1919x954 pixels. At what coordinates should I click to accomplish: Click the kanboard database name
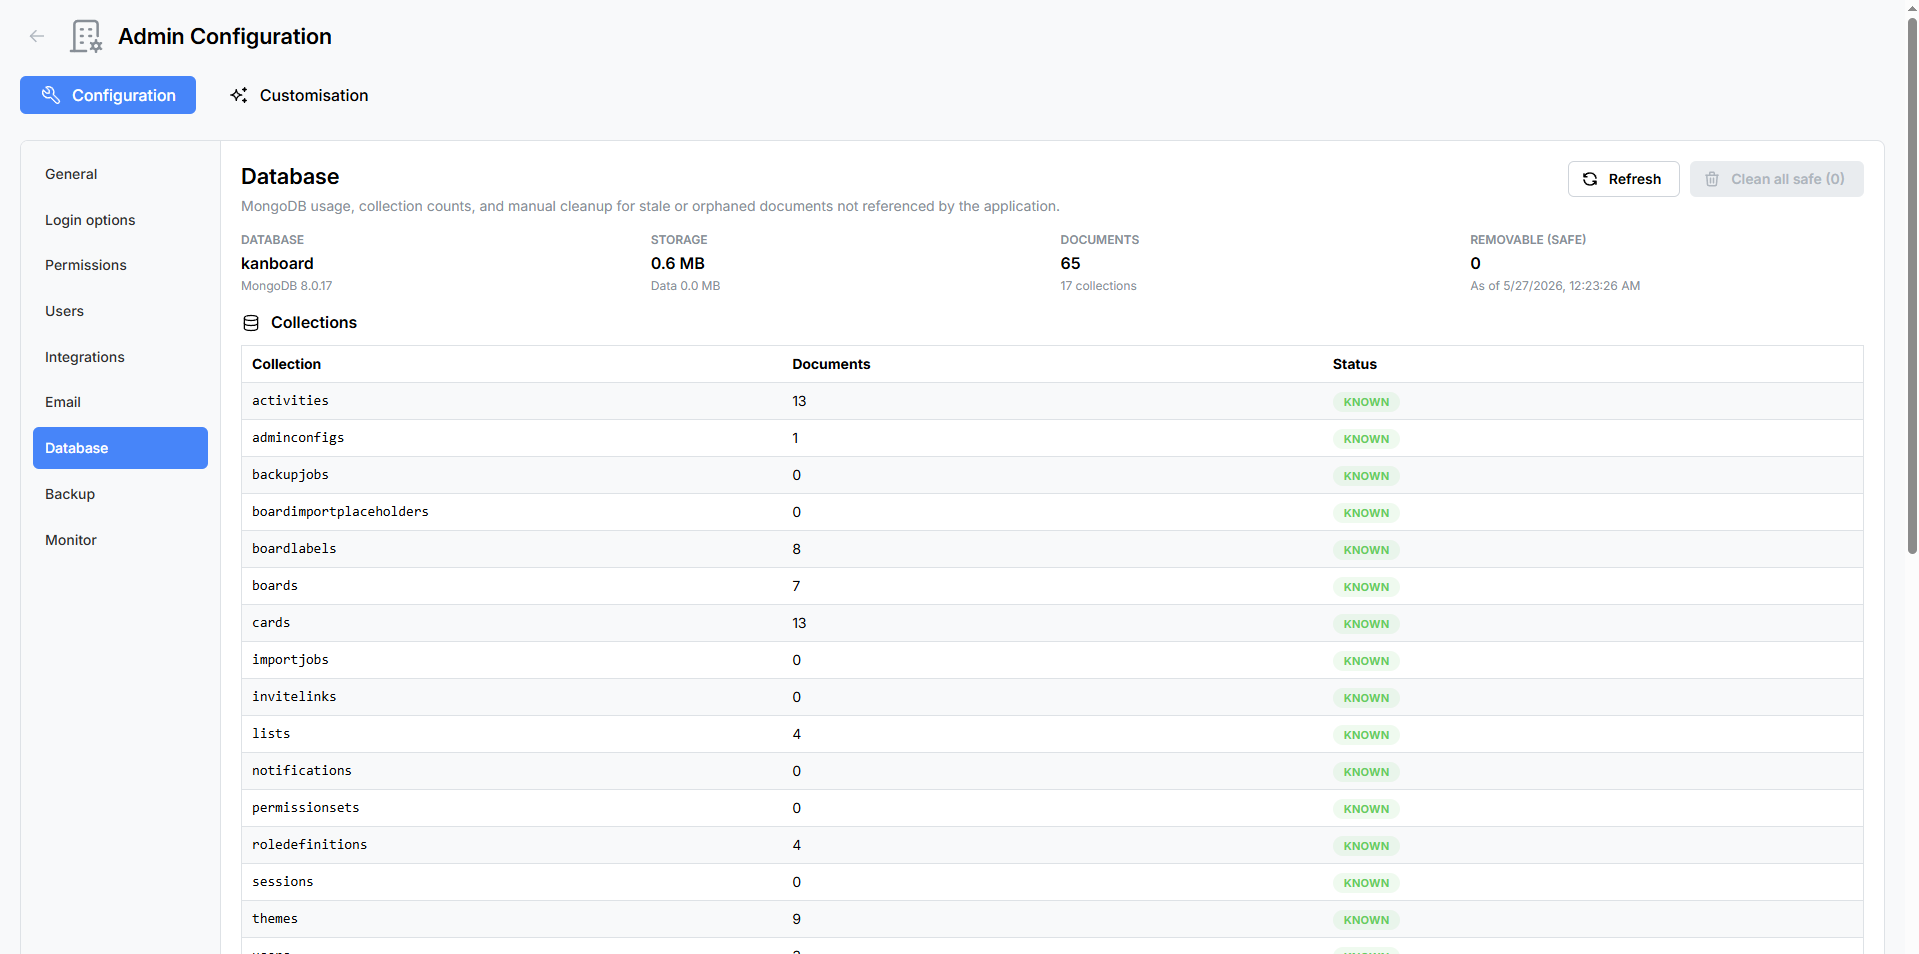tap(277, 263)
